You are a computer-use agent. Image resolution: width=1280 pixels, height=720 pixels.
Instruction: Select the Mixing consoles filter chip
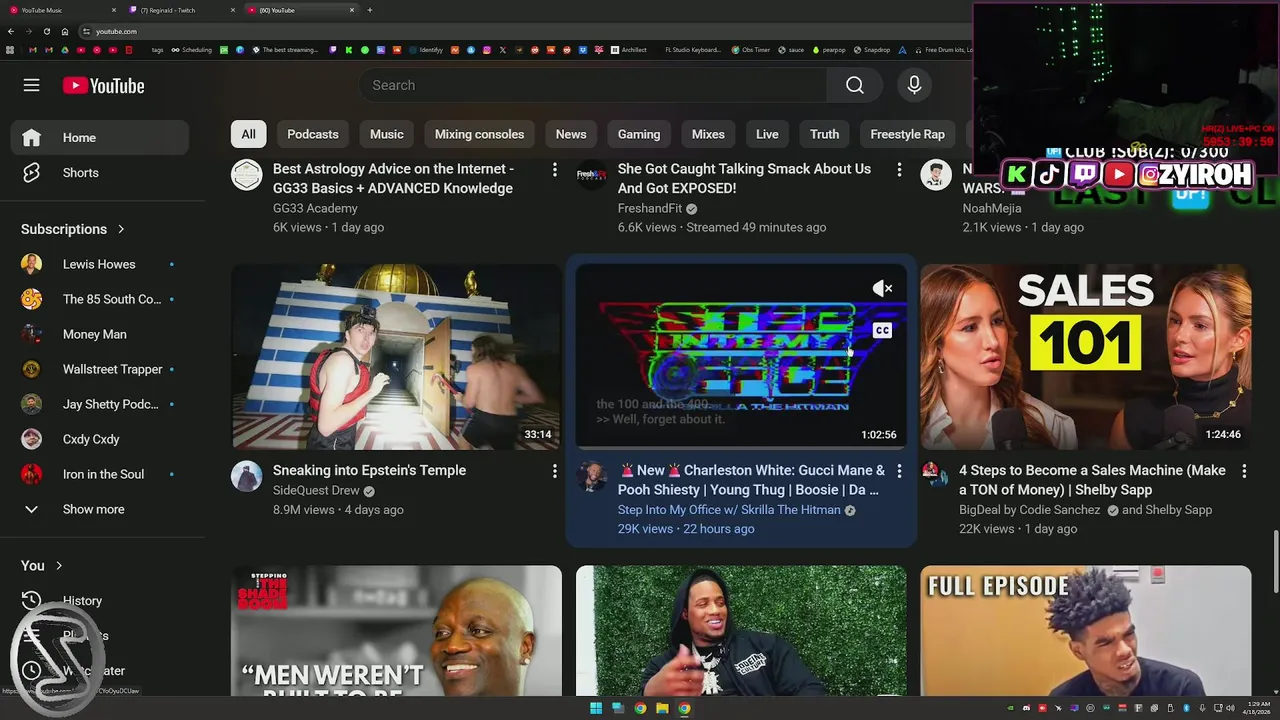[x=479, y=134]
